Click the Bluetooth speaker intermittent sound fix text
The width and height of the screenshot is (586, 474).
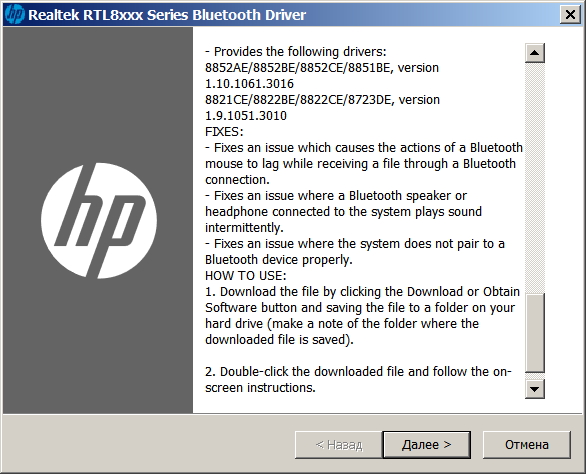click(343, 212)
